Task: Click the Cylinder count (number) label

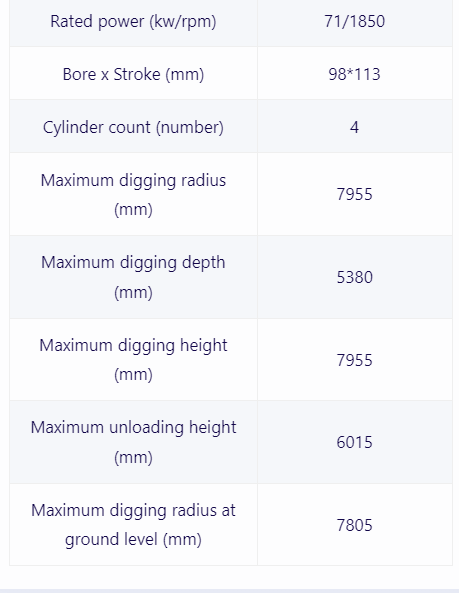Action: click(x=133, y=127)
